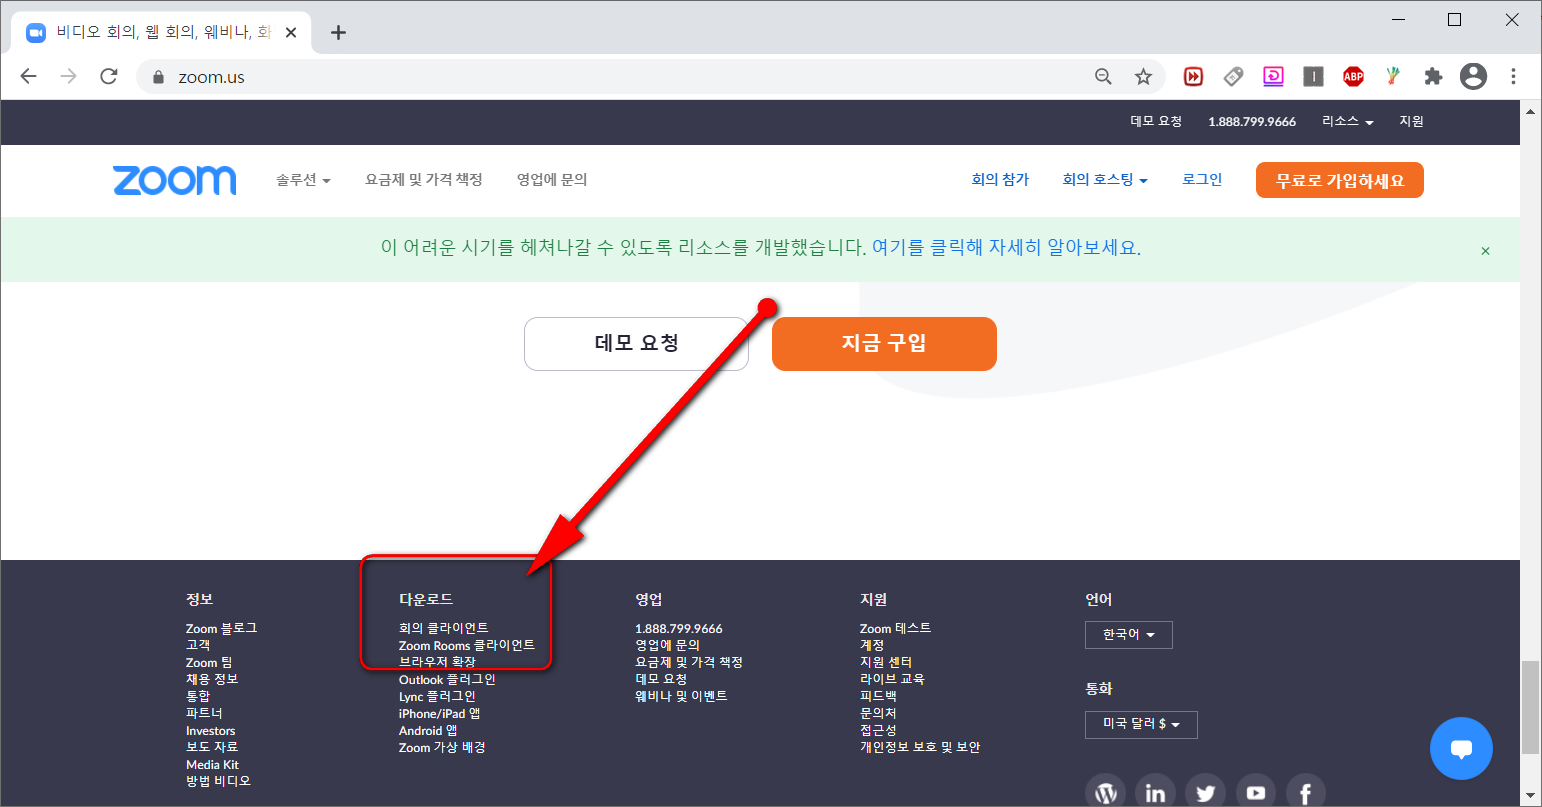Open 웨비나 및 이벤트 footer link
This screenshot has height=807, width=1542.
(681, 696)
